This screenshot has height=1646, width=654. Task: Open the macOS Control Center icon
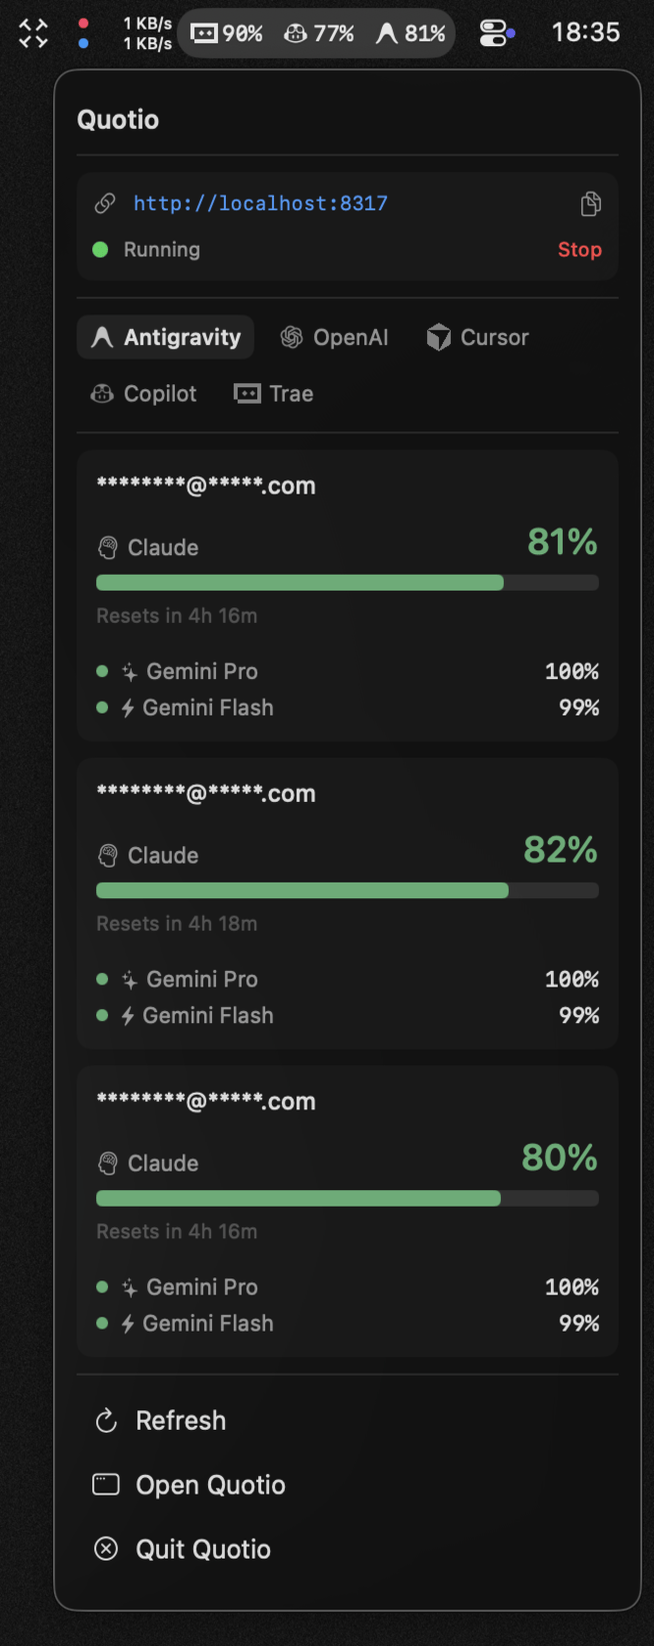pyautogui.click(x=496, y=33)
